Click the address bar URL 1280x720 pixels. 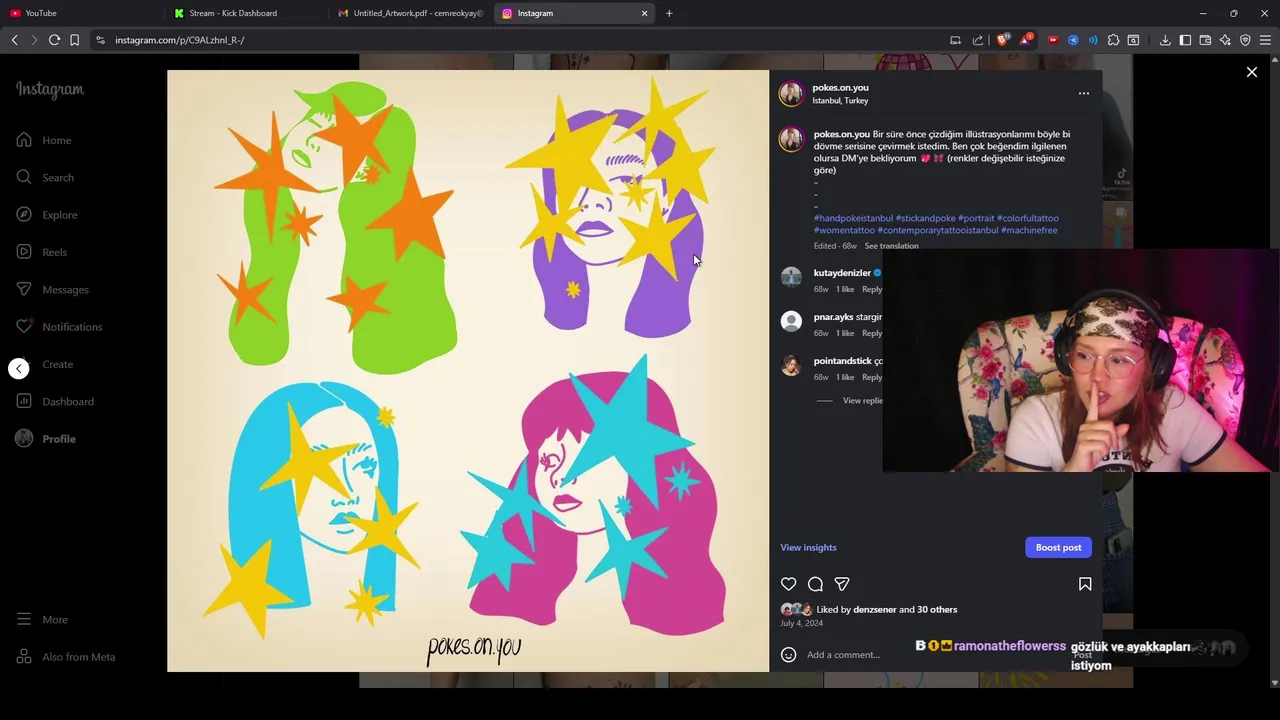(x=180, y=40)
